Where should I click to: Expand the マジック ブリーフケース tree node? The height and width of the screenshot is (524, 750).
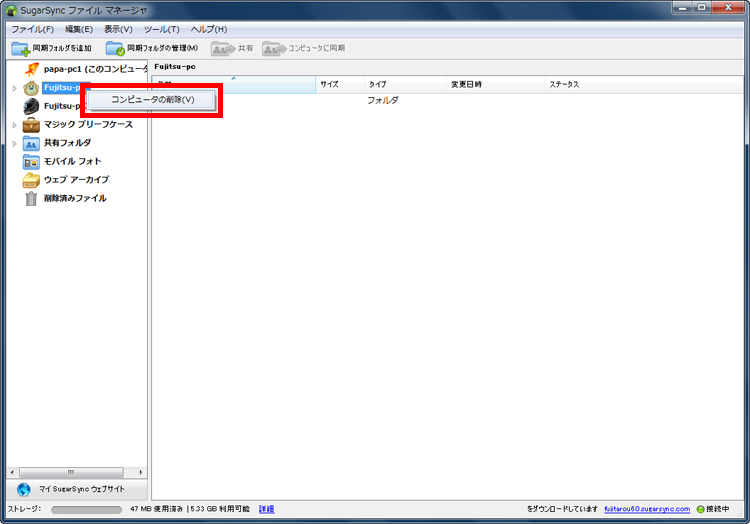pos(14,125)
